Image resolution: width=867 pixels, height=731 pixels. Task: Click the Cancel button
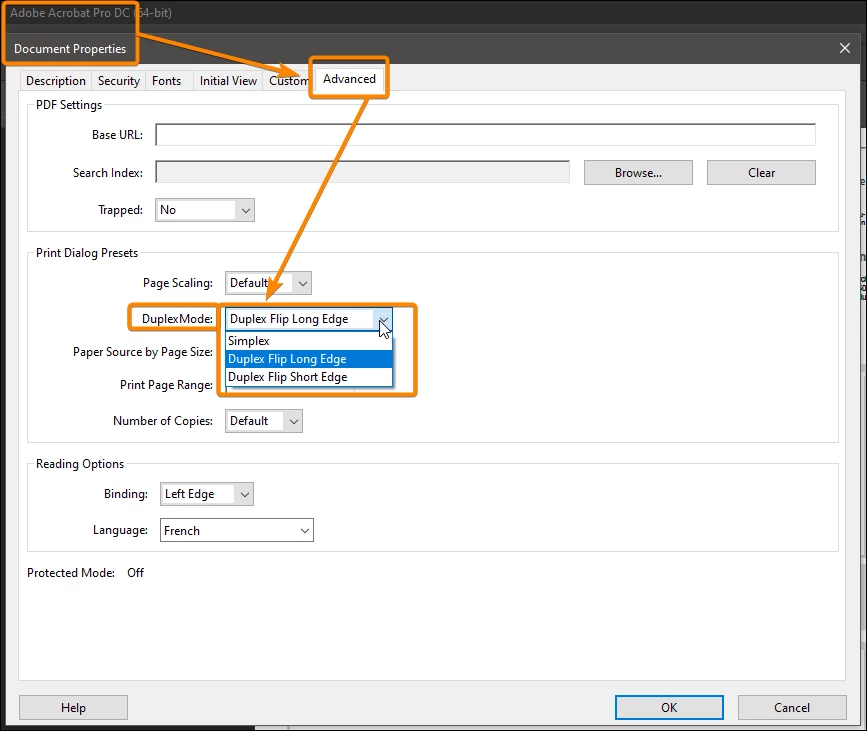point(792,708)
